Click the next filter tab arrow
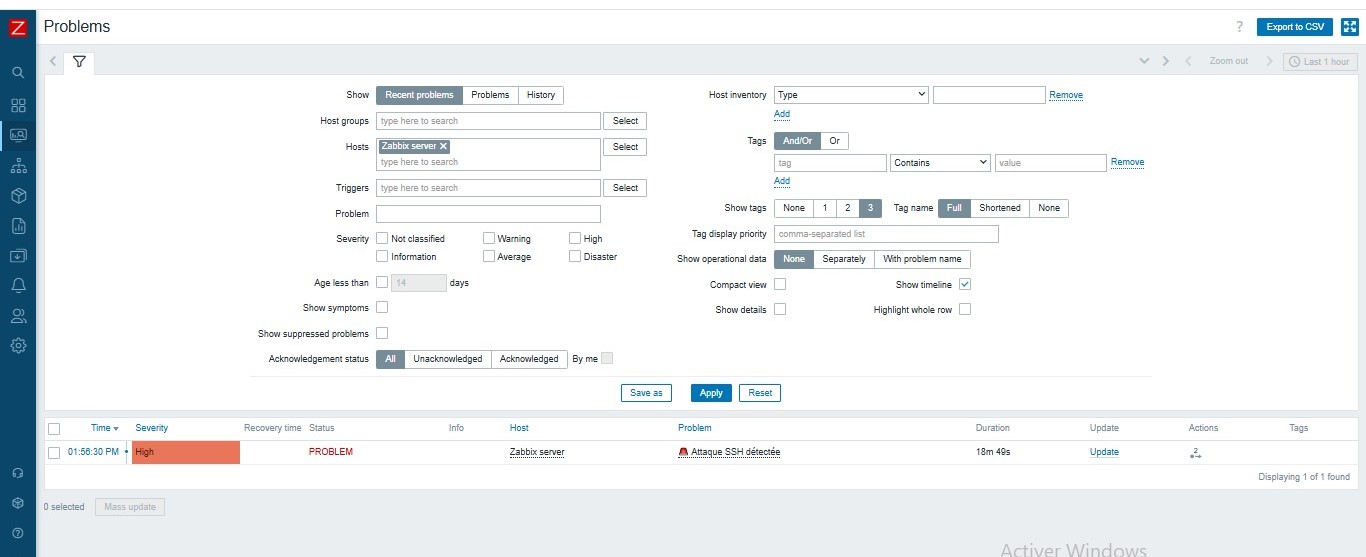Image resolution: width=1366 pixels, height=557 pixels. tap(1166, 61)
